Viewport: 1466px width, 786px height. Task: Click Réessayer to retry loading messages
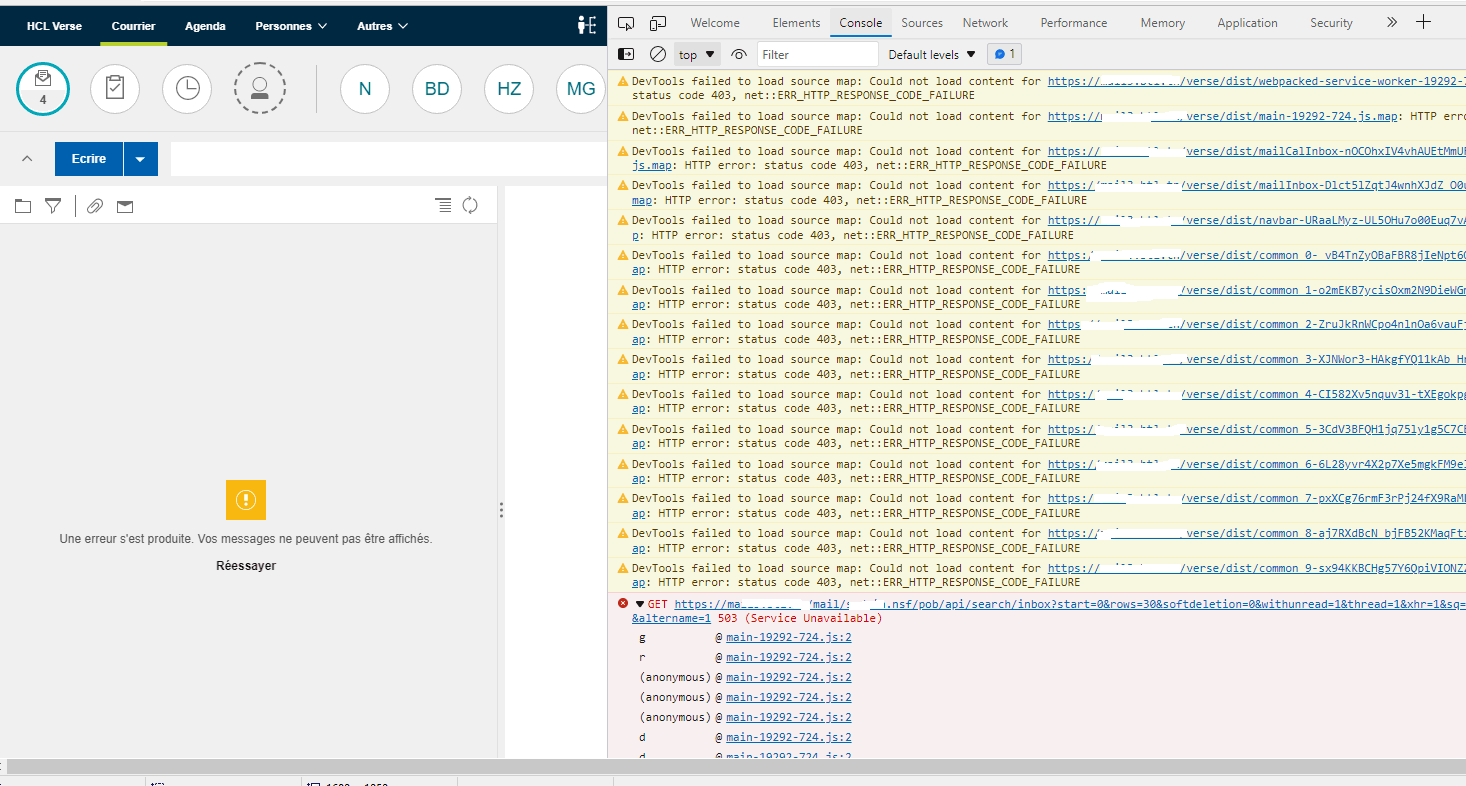coord(246,566)
